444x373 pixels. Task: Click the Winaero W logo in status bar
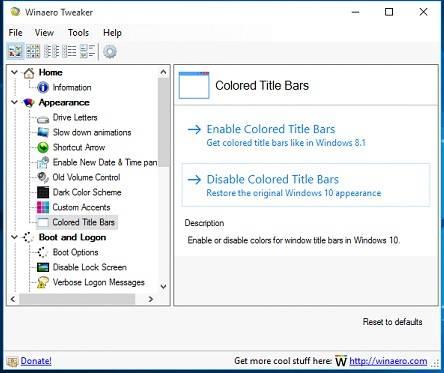click(341, 361)
